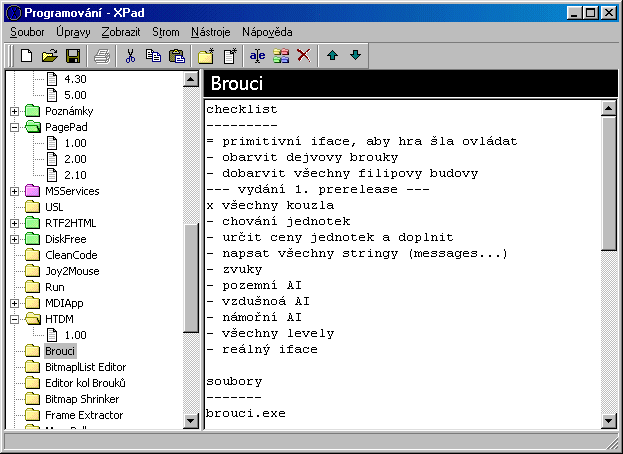The width and height of the screenshot is (623, 454).
Task: Select page 1.00 under PagePad
Action: [x=75, y=143]
